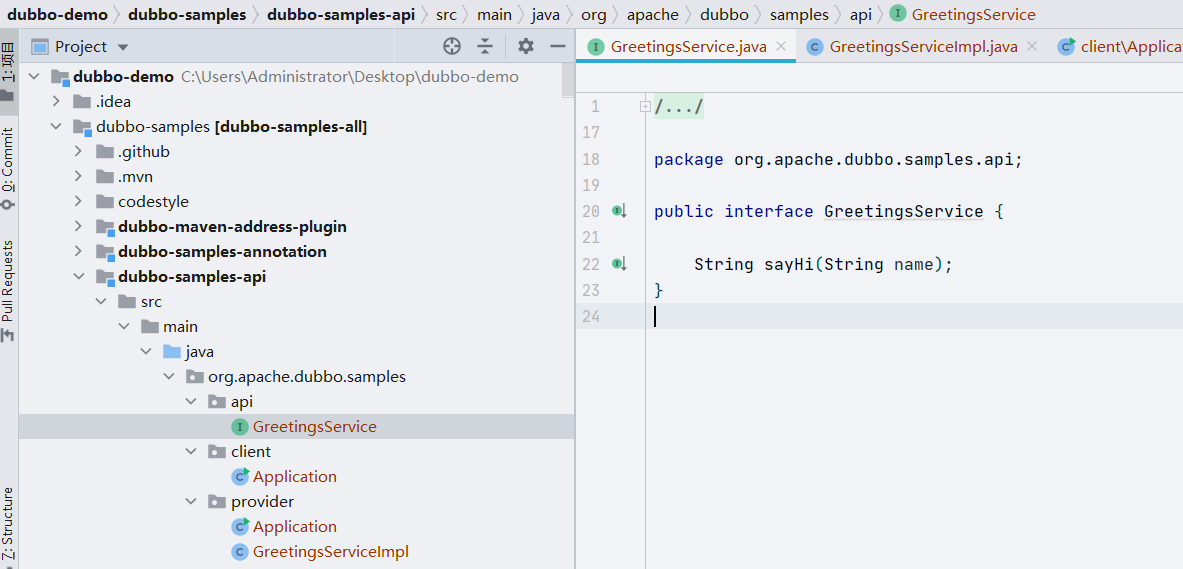The image size is (1183, 569).
Task: Expand the .github folder
Action: [x=79, y=152]
